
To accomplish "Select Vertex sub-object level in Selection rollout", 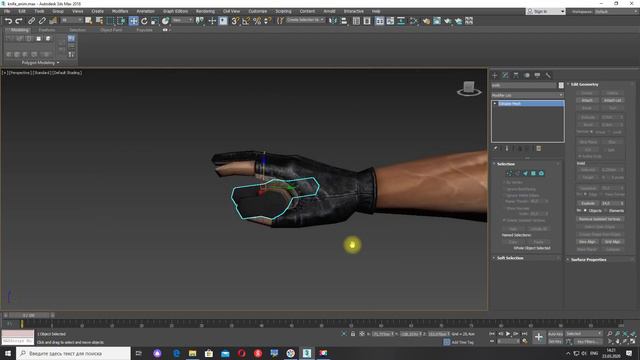I will [x=509, y=173].
